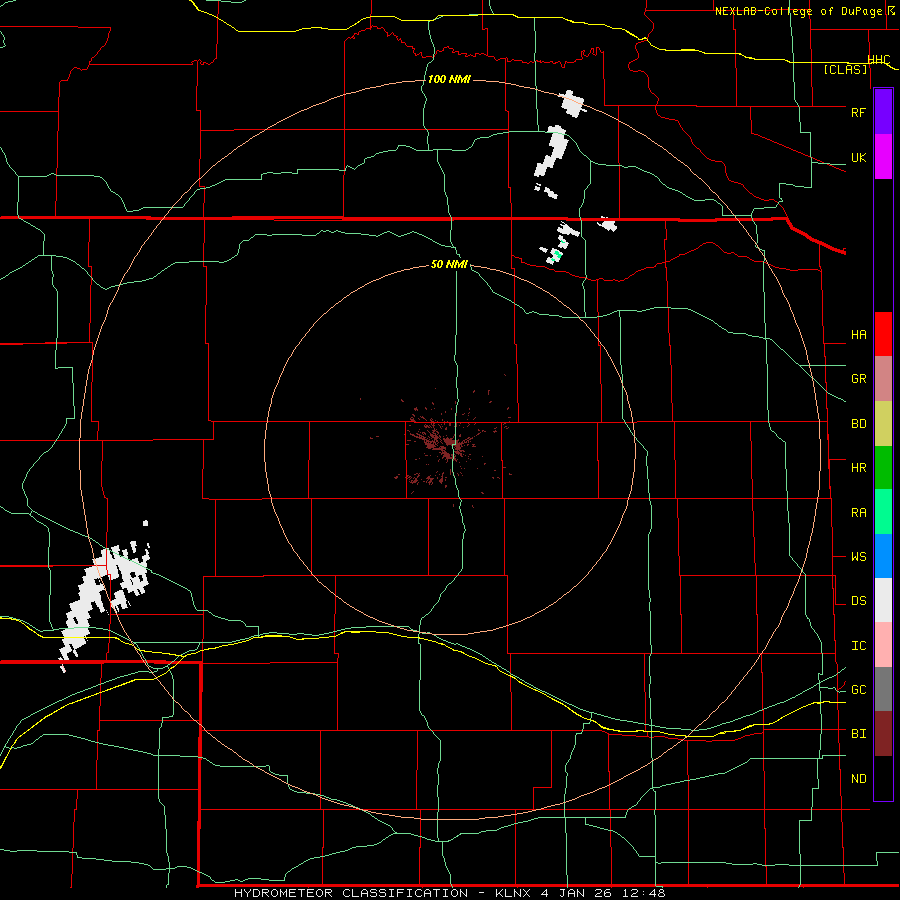
Task: Pick the light green RA rain swatch
Action: [x=883, y=511]
